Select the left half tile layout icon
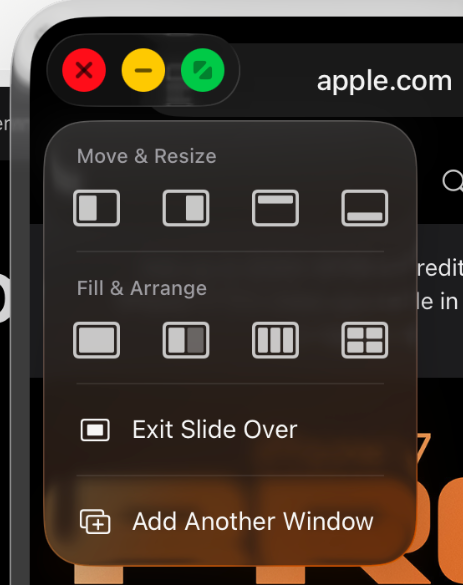 coord(96,208)
